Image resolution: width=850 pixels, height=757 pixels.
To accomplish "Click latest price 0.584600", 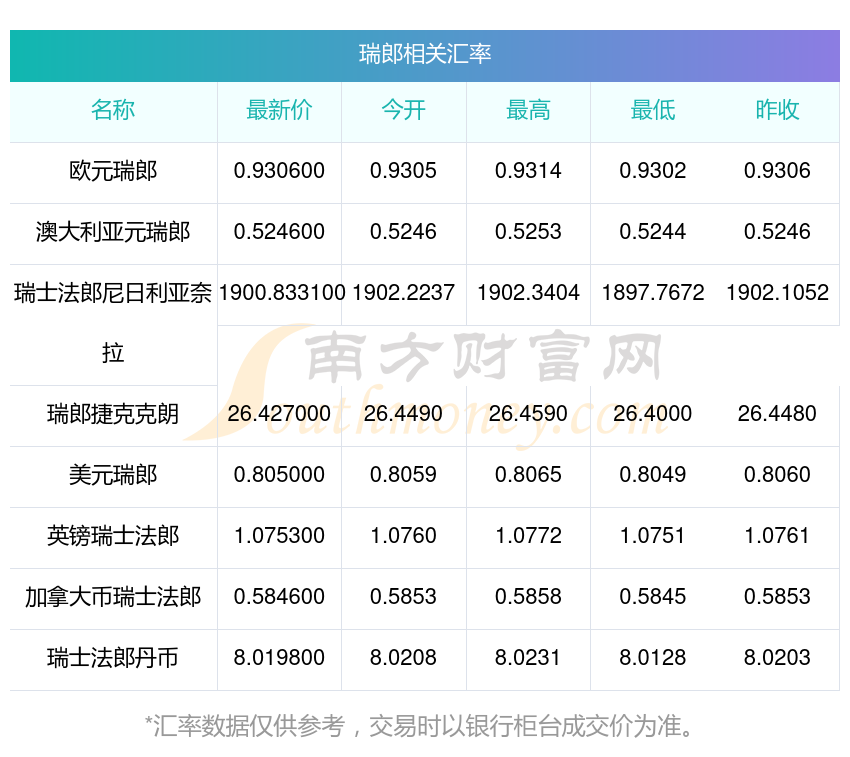I will click(x=279, y=597).
